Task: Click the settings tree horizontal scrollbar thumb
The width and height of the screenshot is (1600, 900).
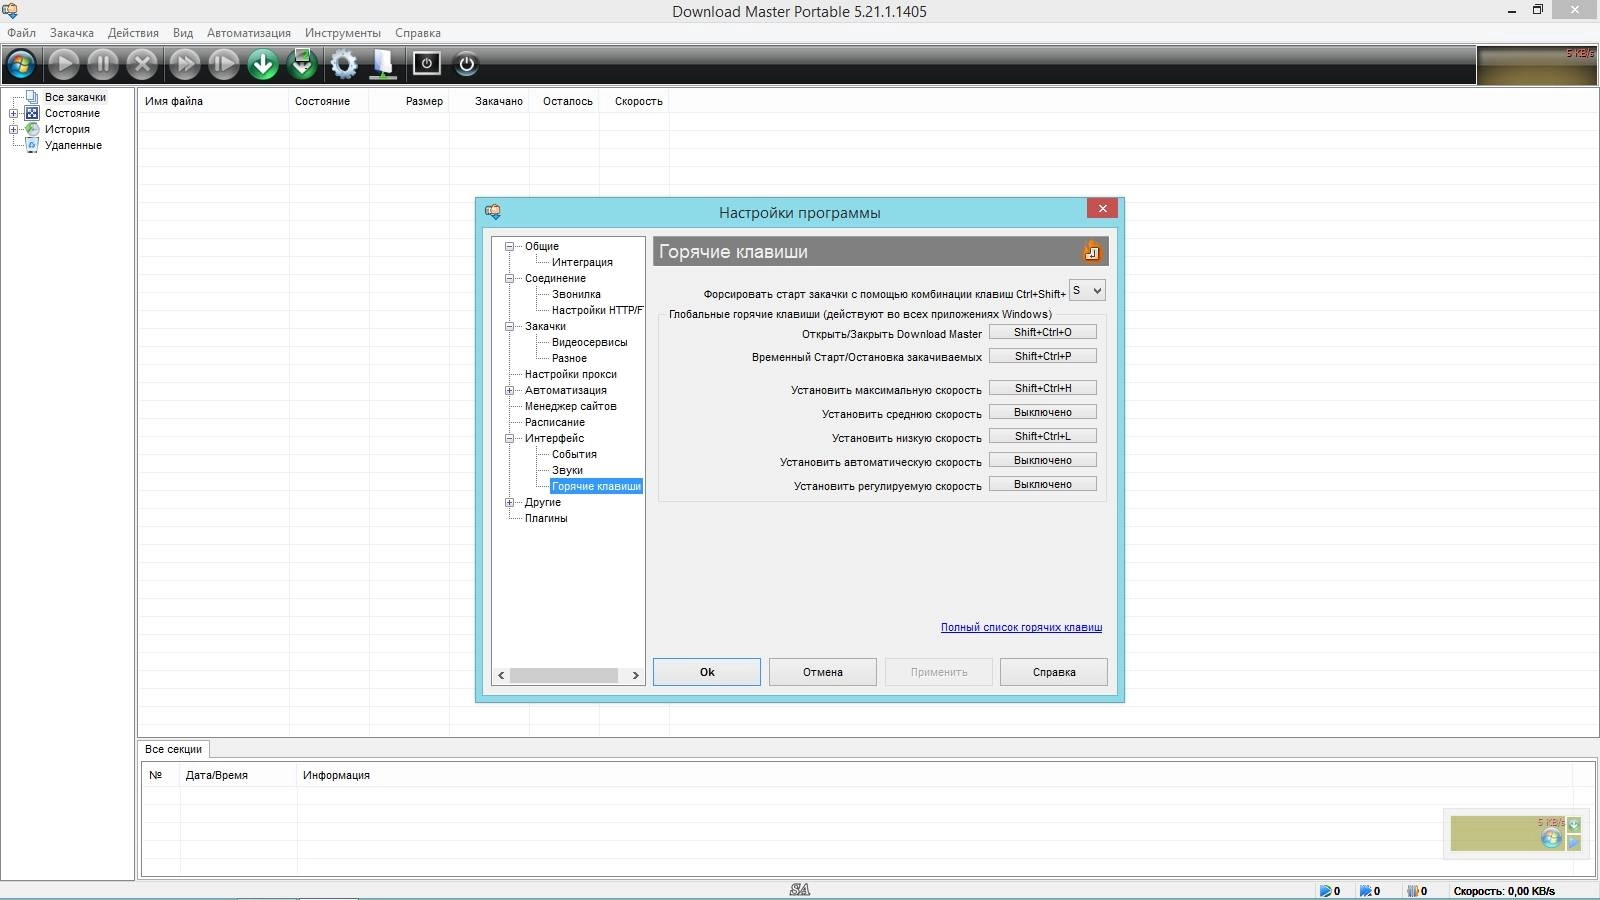Action: pyautogui.click(x=564, y=675)
